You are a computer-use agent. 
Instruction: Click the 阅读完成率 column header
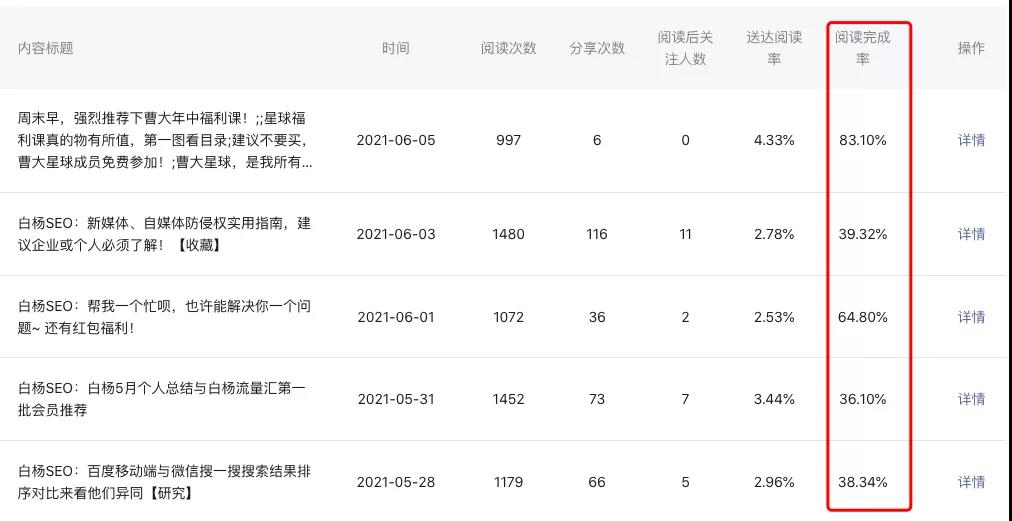tap(862, 48)
